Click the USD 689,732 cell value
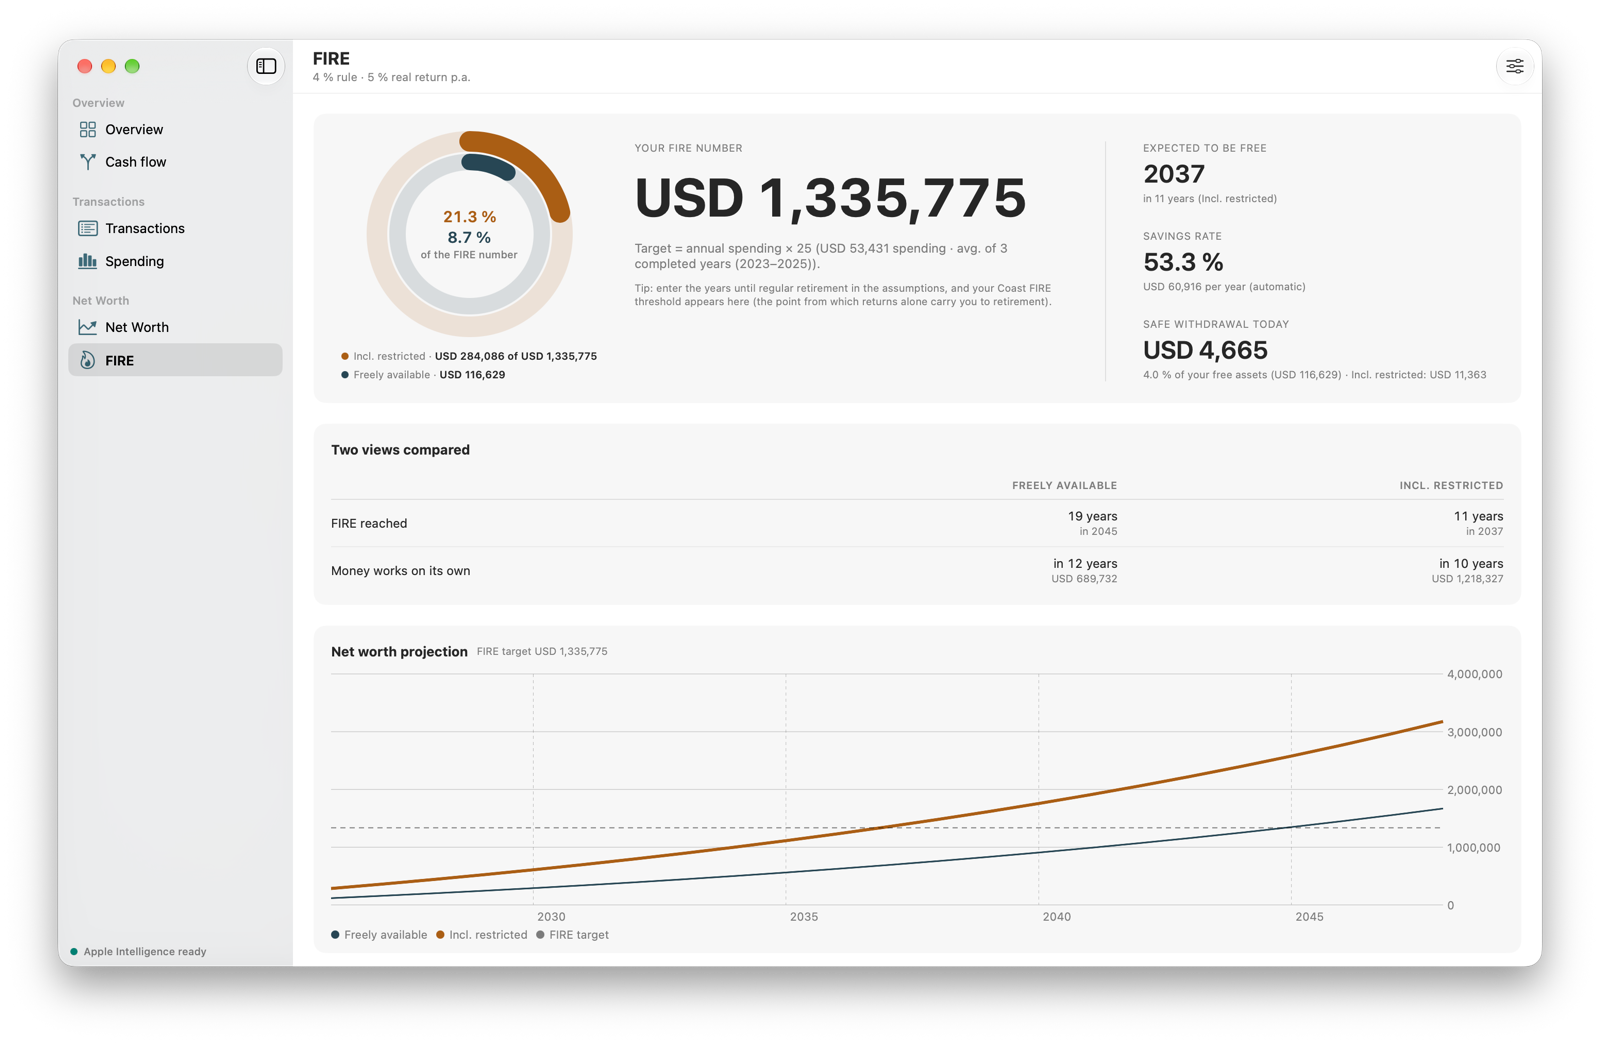1600x1043 pixels. pos(1084,579)
